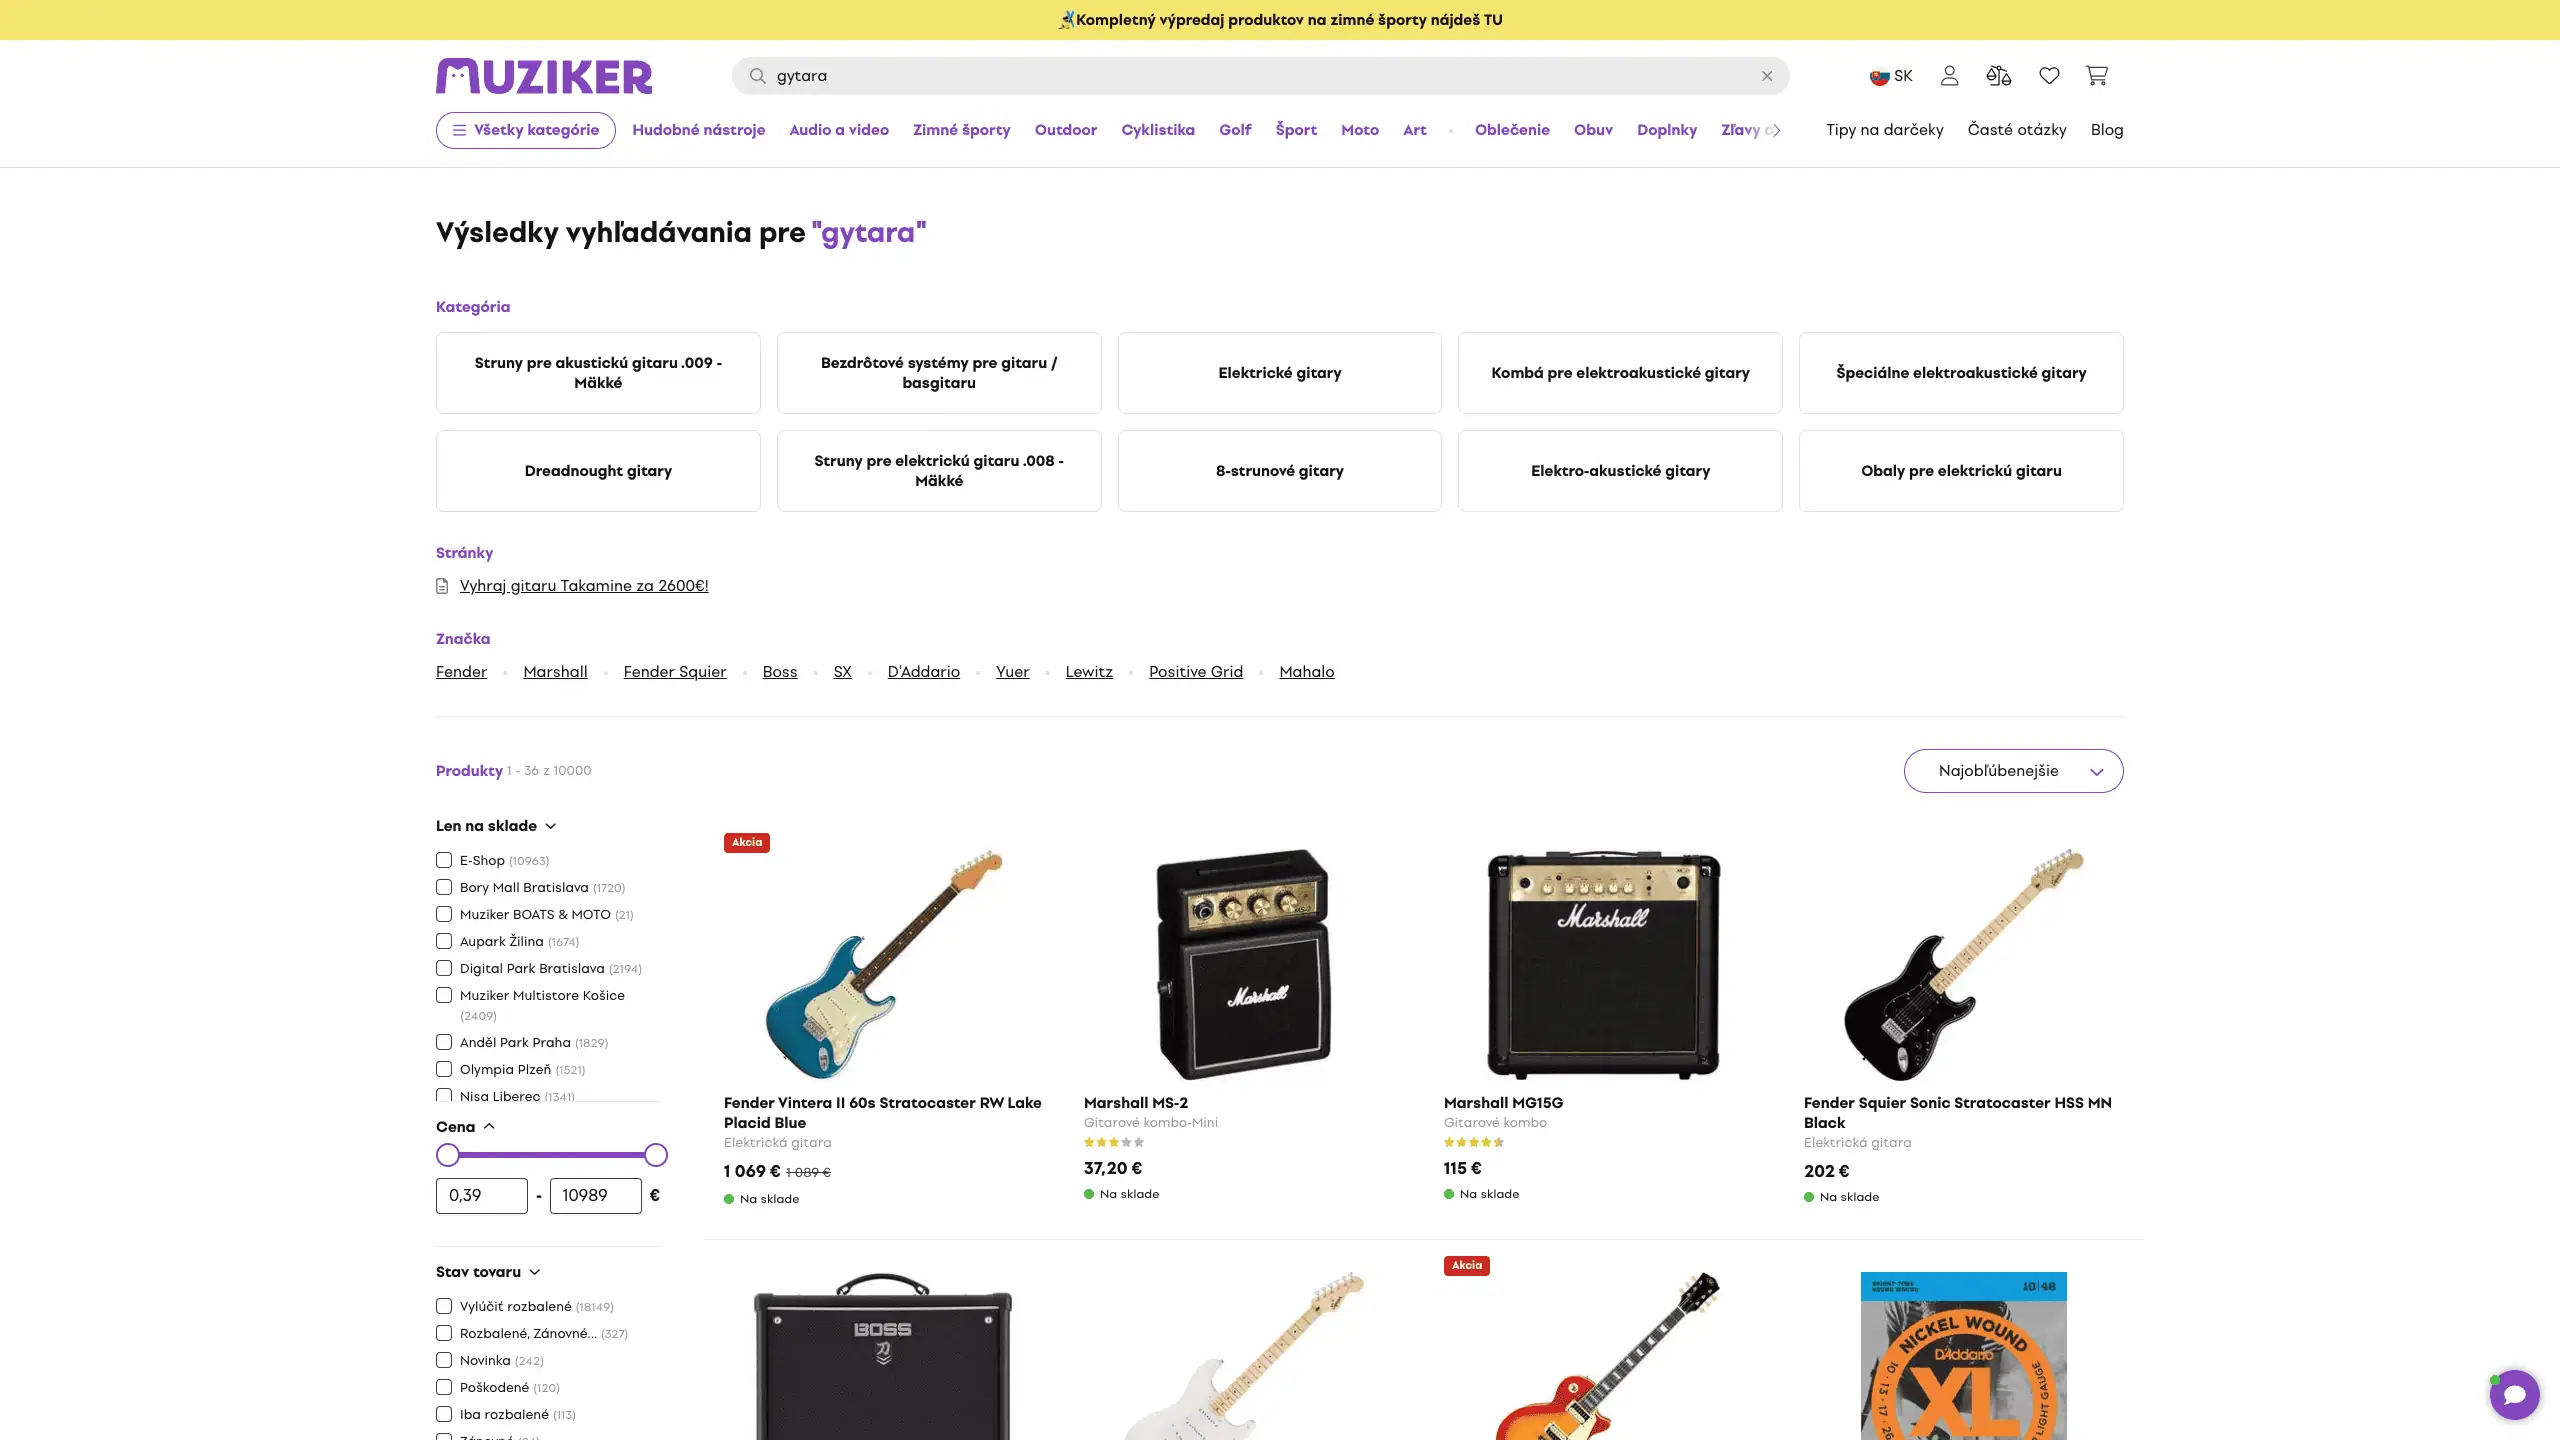Open the Najobľúbenejšie sort dropdown
The height and width of the screenshot is (1440, 2560).
click(2013, 771)
